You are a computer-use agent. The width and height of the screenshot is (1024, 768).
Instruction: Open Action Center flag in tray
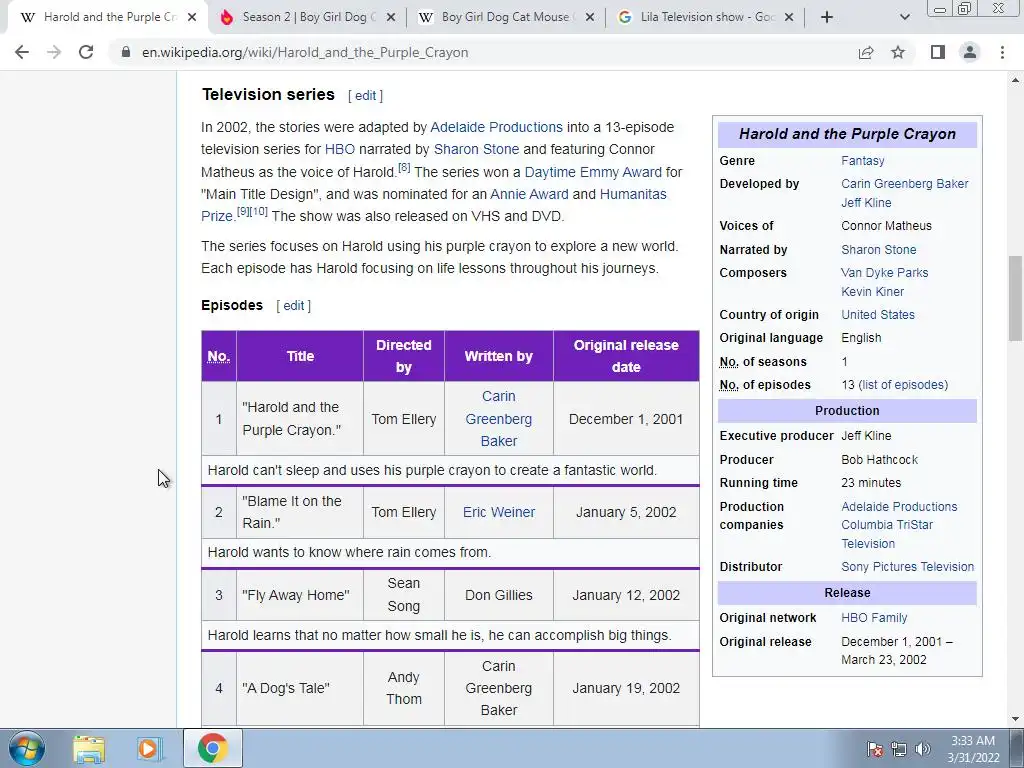click(x=875, y=750)
